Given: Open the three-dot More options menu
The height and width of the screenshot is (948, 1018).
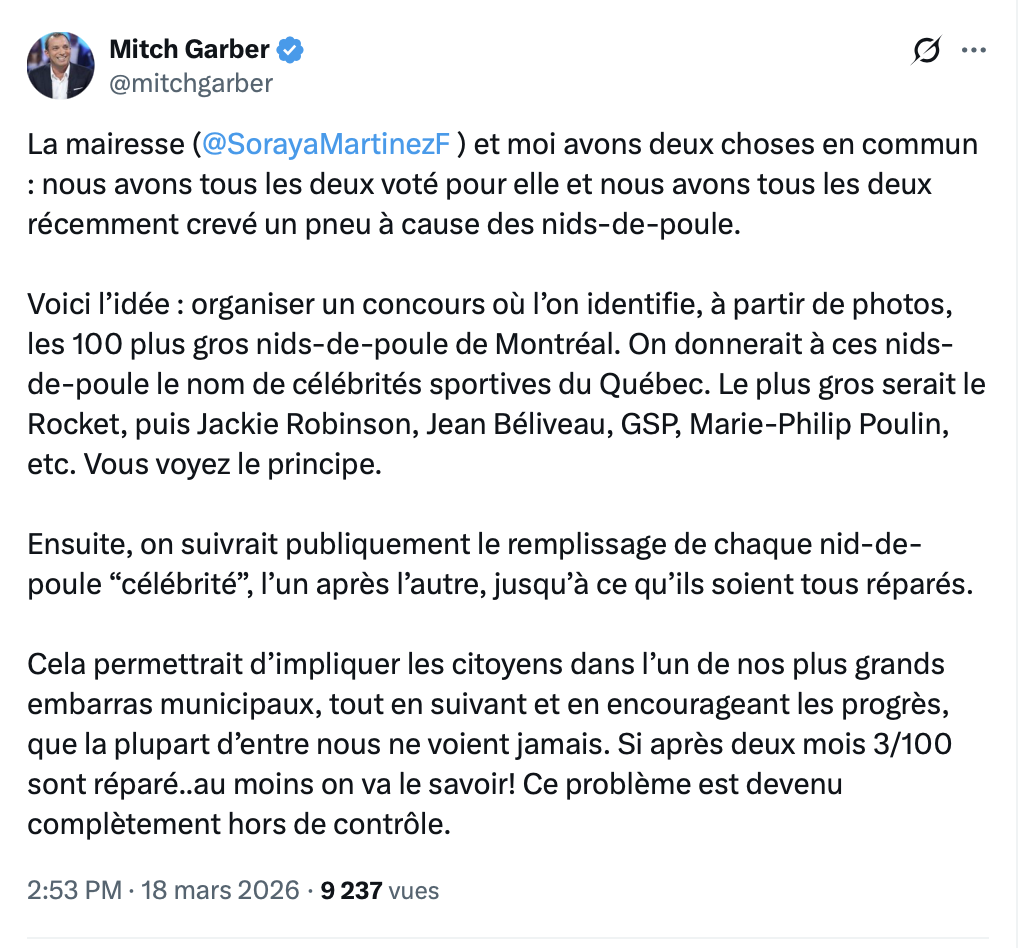Looking at the screenshot, I should pyautogui.click(x=975, y=50).
